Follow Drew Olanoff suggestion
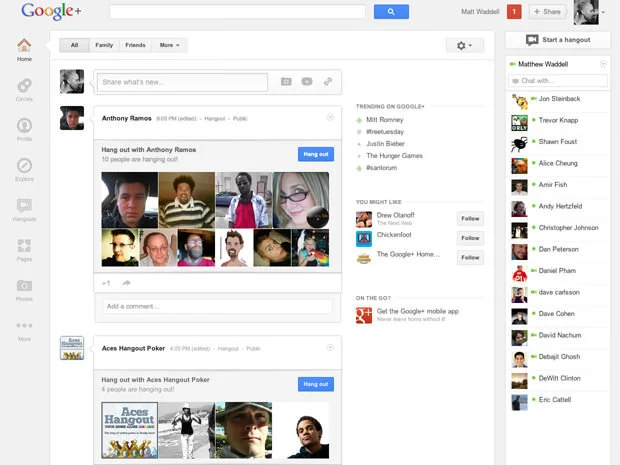Image resolution: width=620 pixels, height=465 pixels. coord(470,218)
